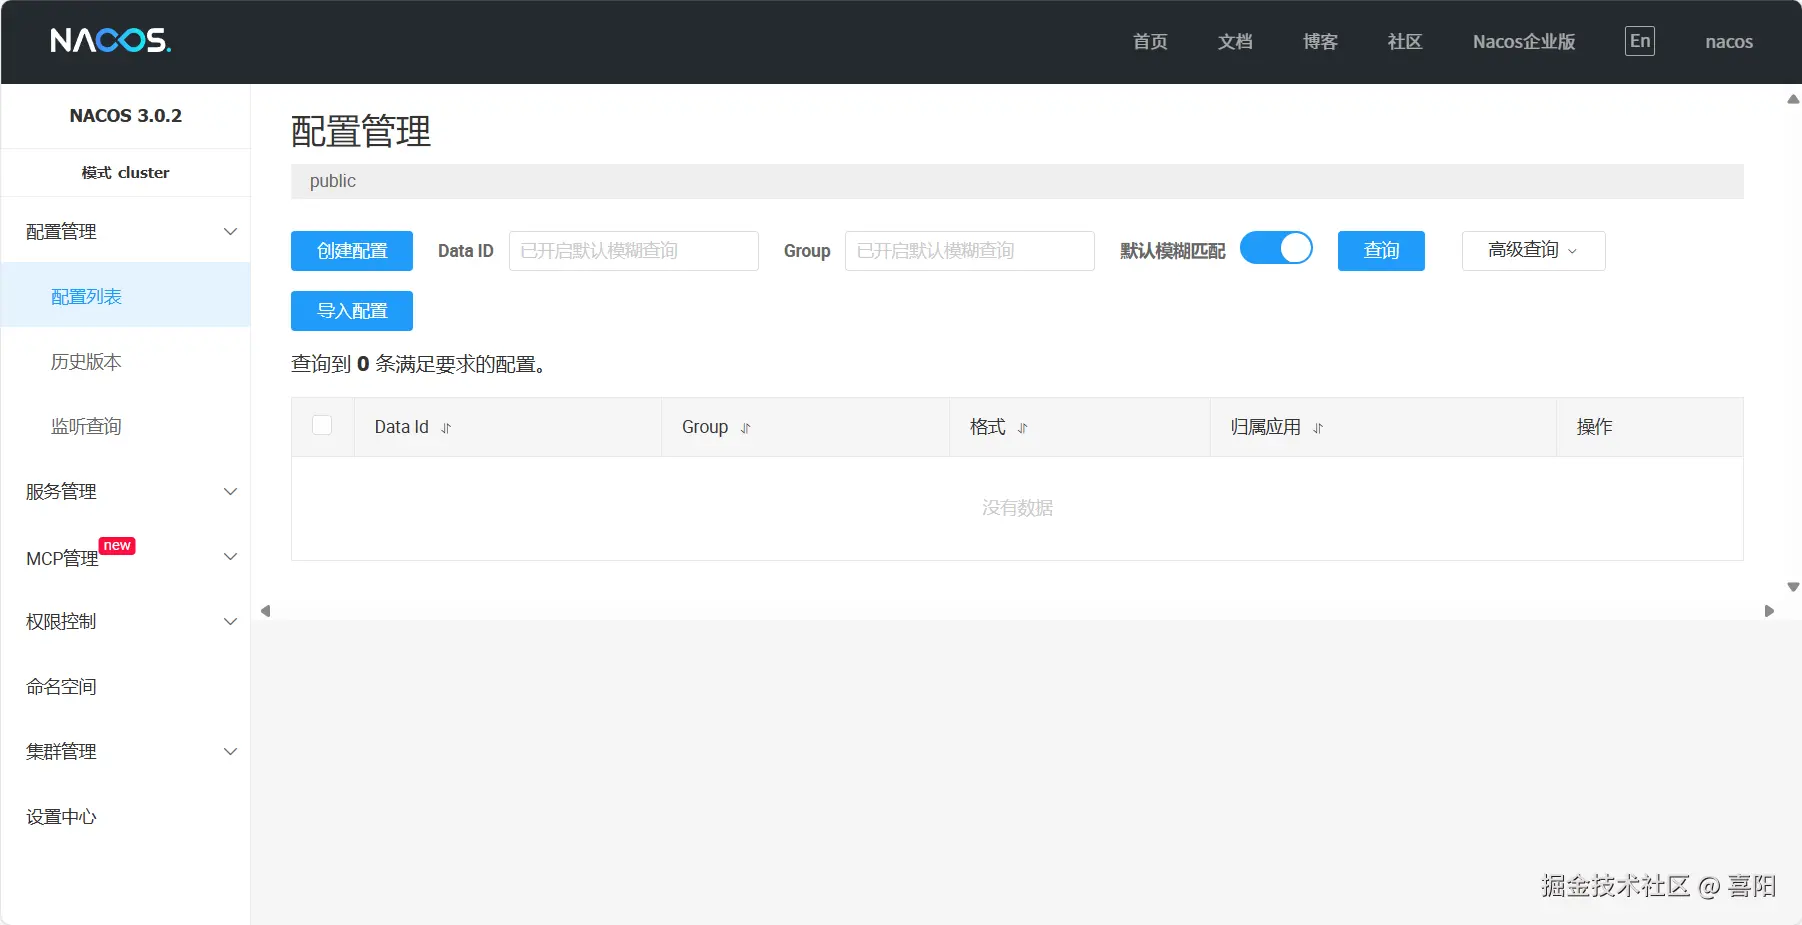1802x925 pixels.
Task: Click the 模式 cluster label
Action: pyautogui.click(x=126, y=172)
